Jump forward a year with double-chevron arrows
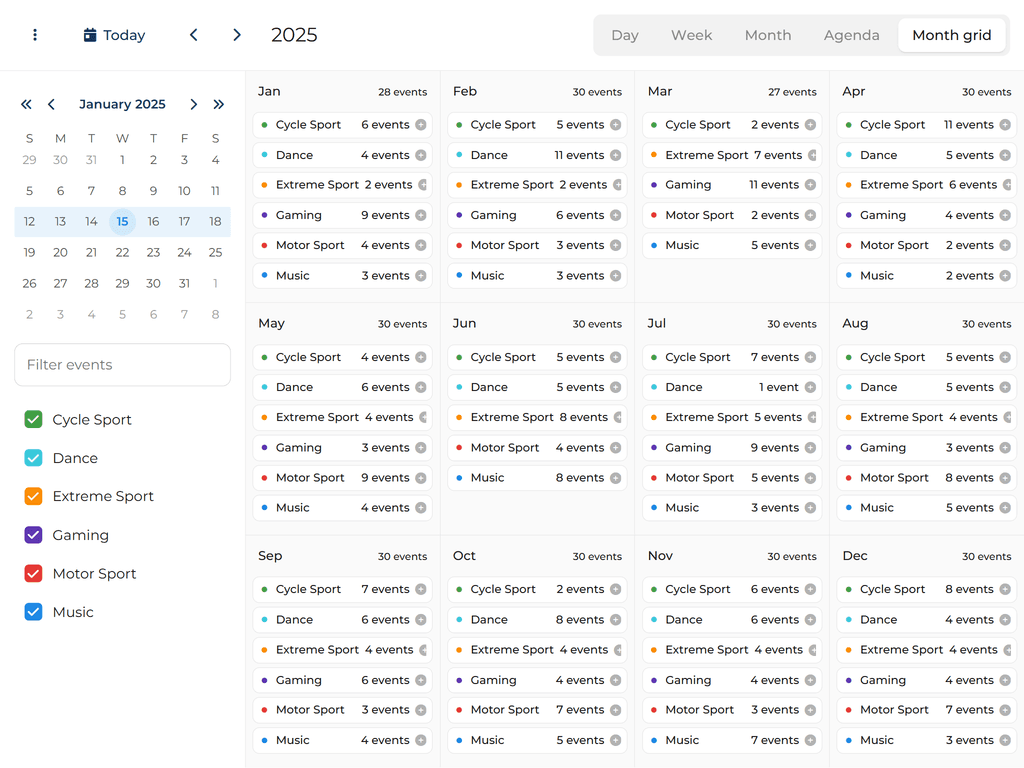Screen dimensions: 1024x768 219,104
